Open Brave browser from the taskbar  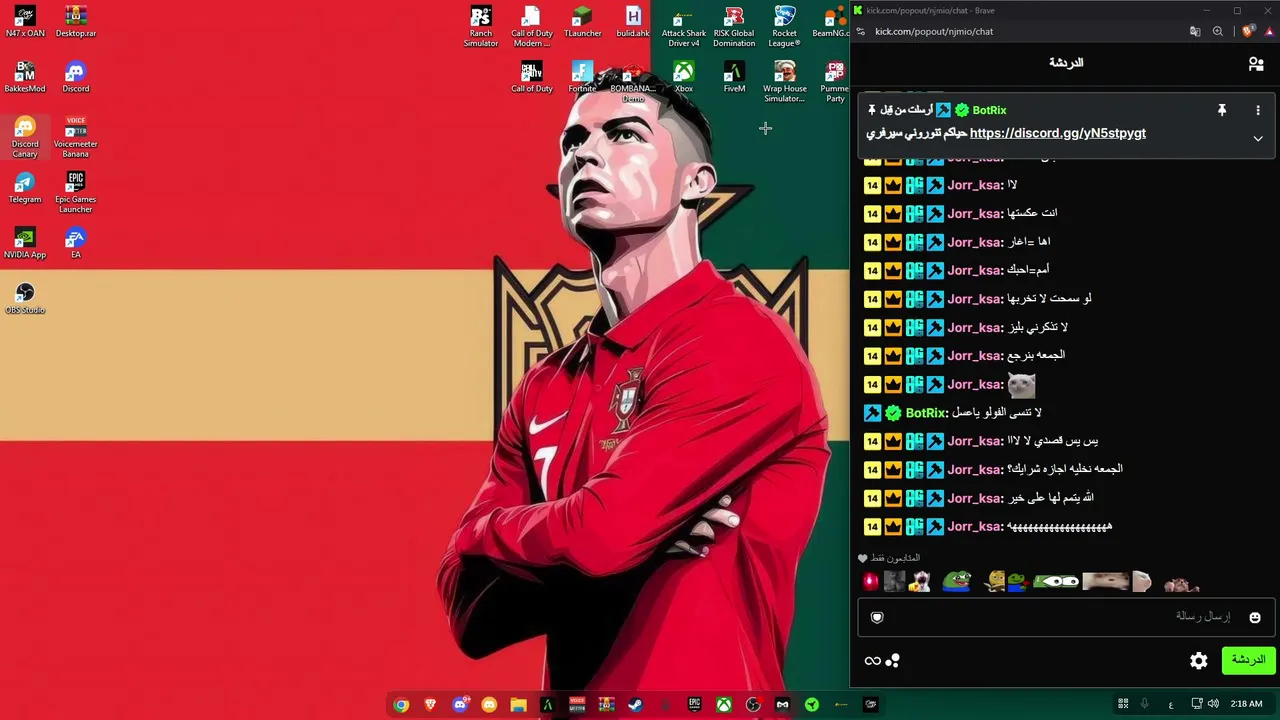click(430, 705)
